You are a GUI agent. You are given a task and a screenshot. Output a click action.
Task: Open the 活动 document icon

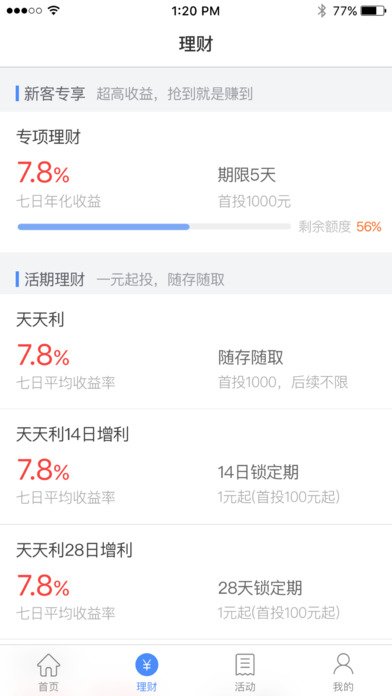[x=245, y=665]
